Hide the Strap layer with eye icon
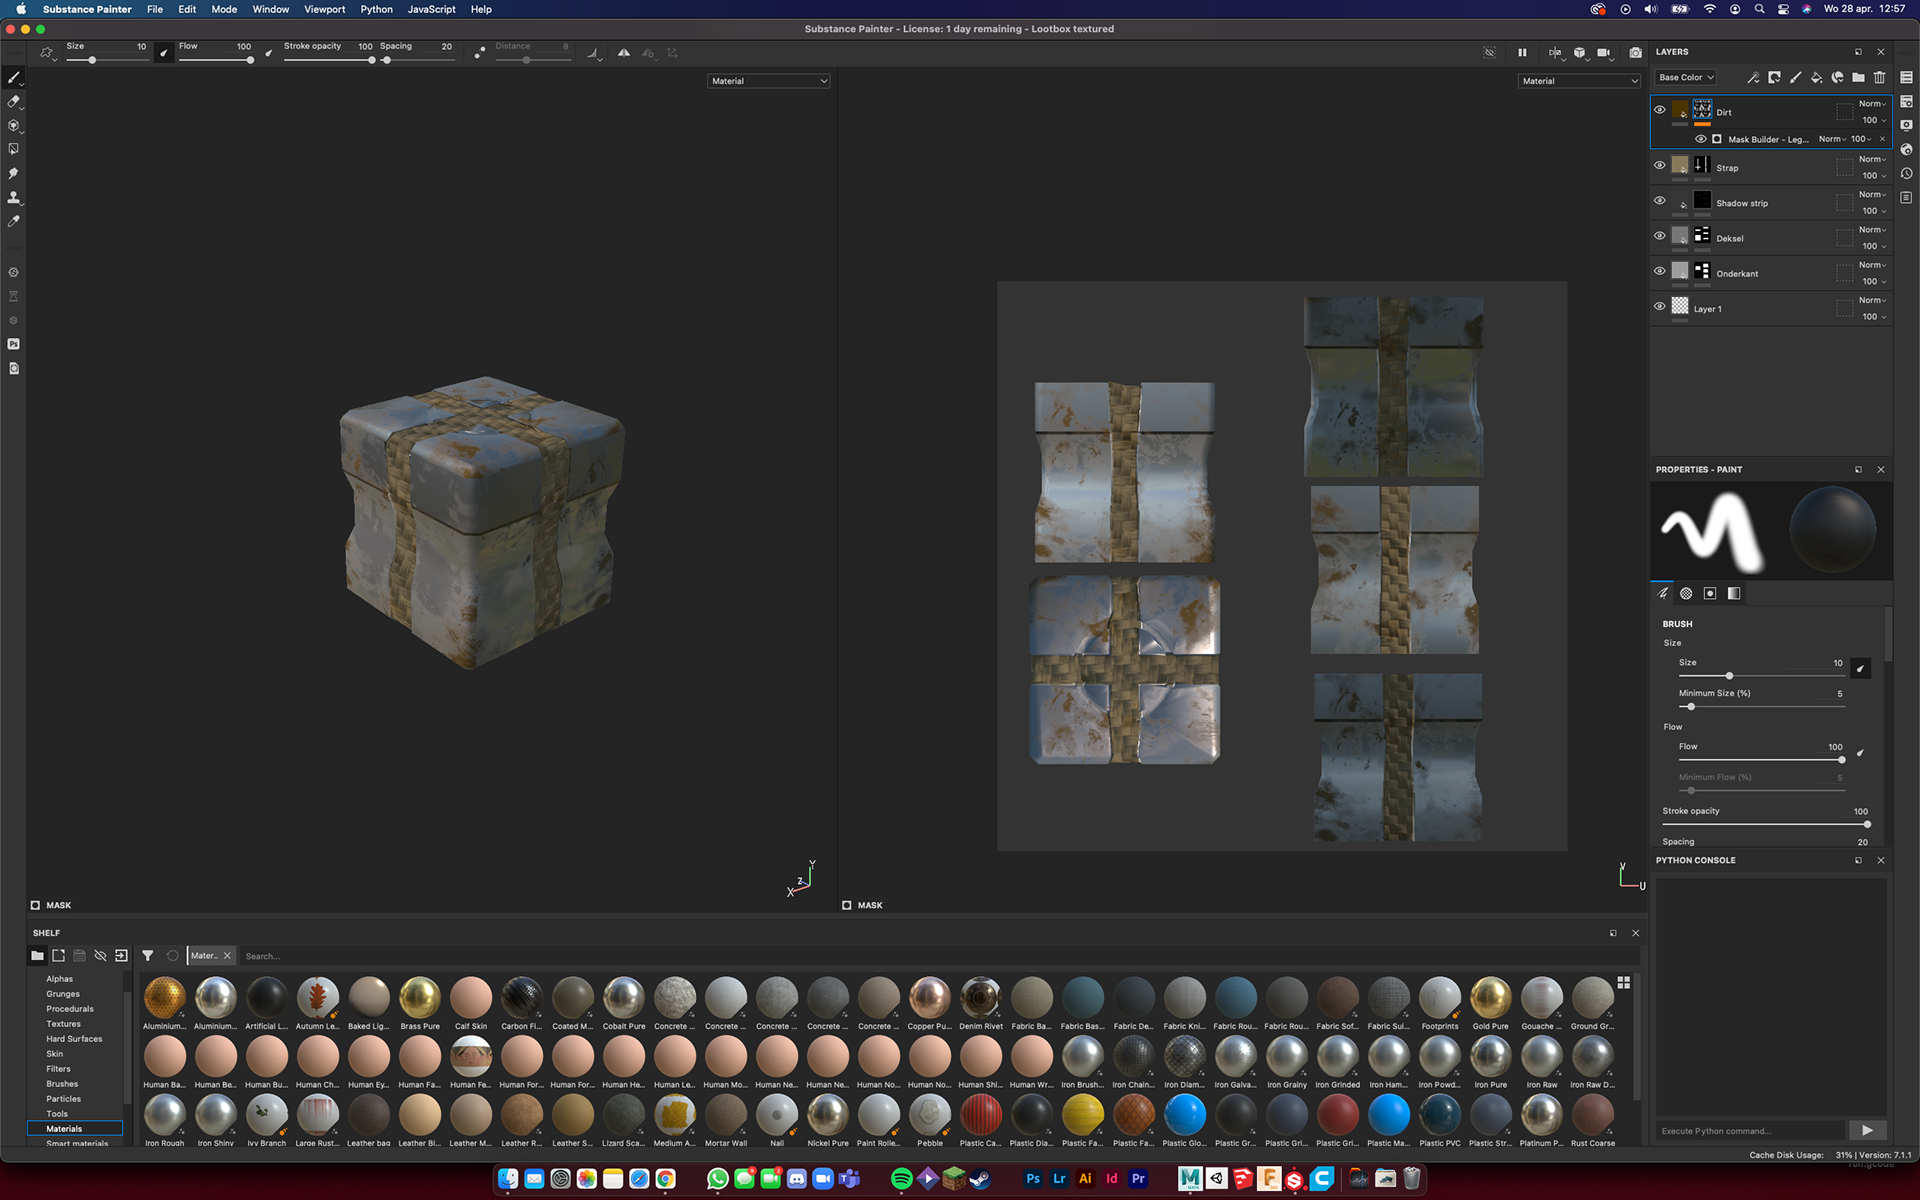Screen dimensions: 1920x1200 tap(1660, 165)
